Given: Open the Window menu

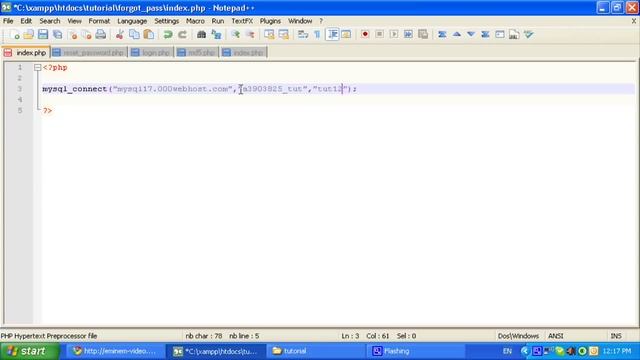Looking at the screenshot, I should pyautogui.click(x=300, y=21).
